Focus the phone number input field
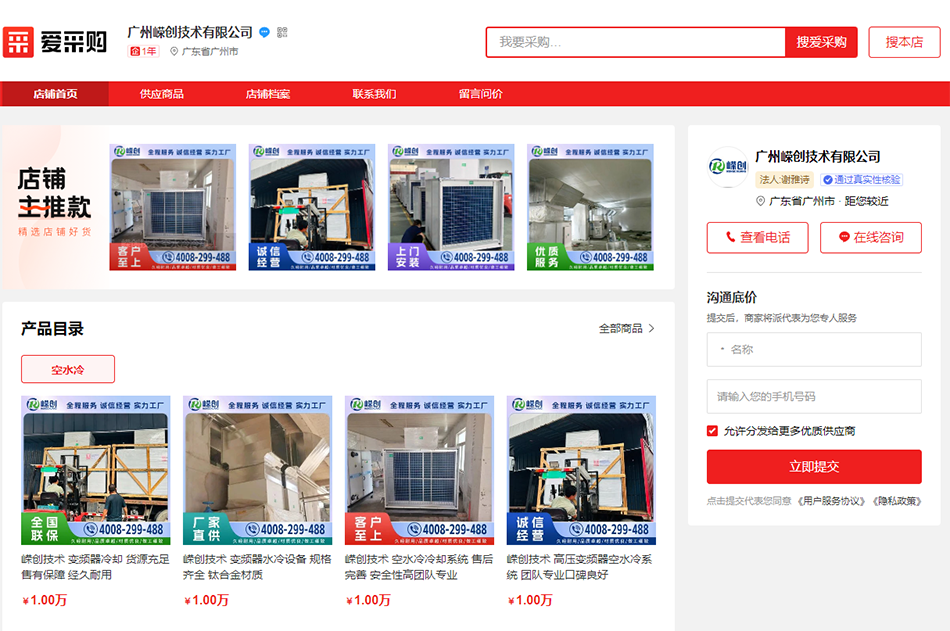 (x=814, y=396)
